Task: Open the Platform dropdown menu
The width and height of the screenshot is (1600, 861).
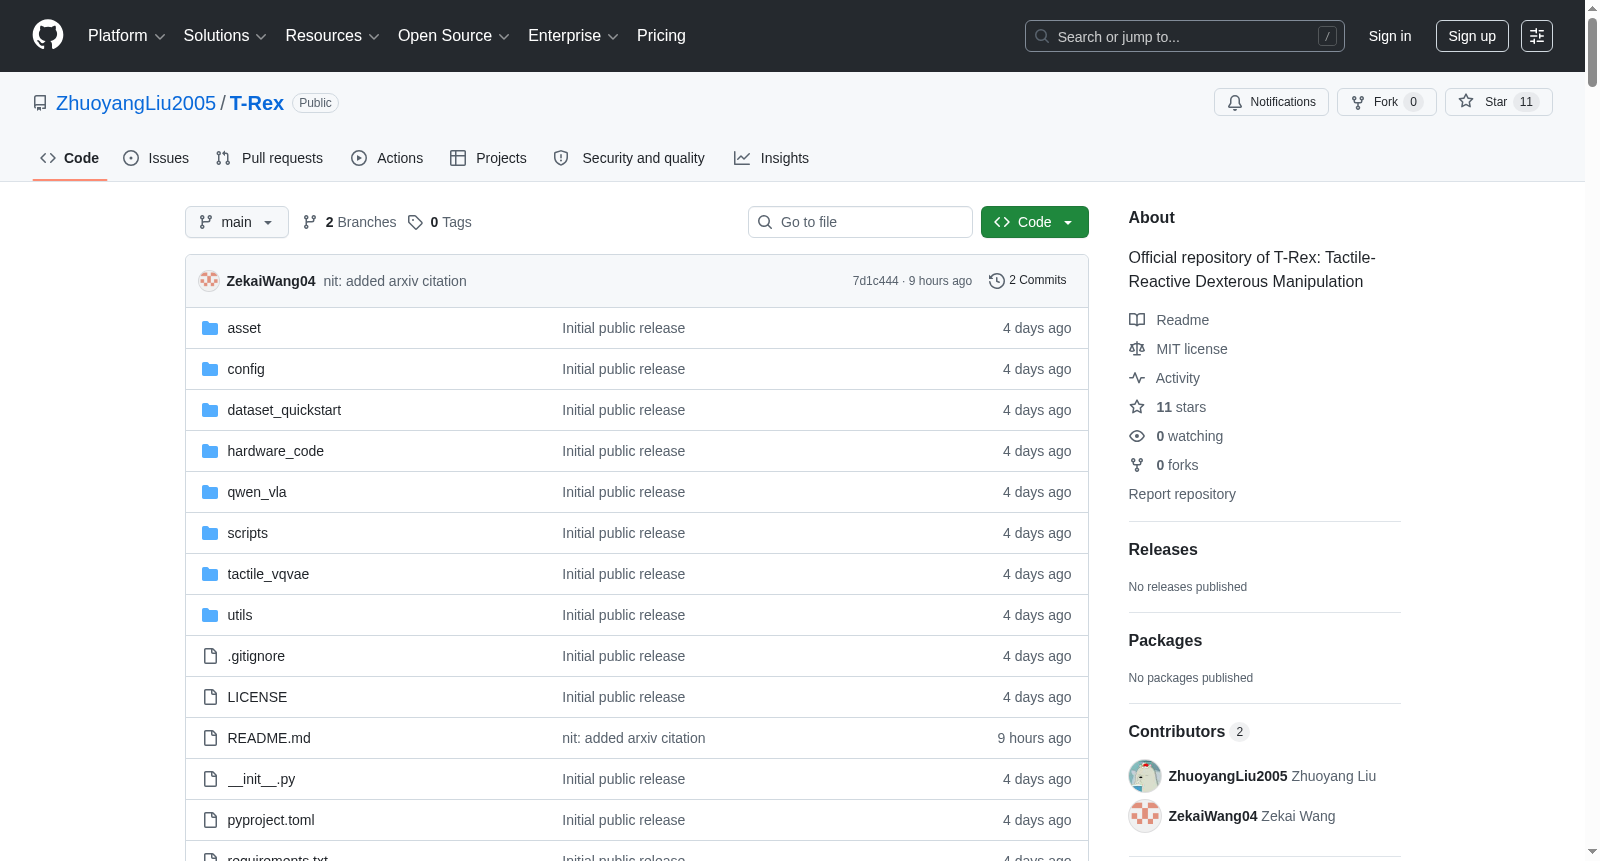Action: (126, 36)
